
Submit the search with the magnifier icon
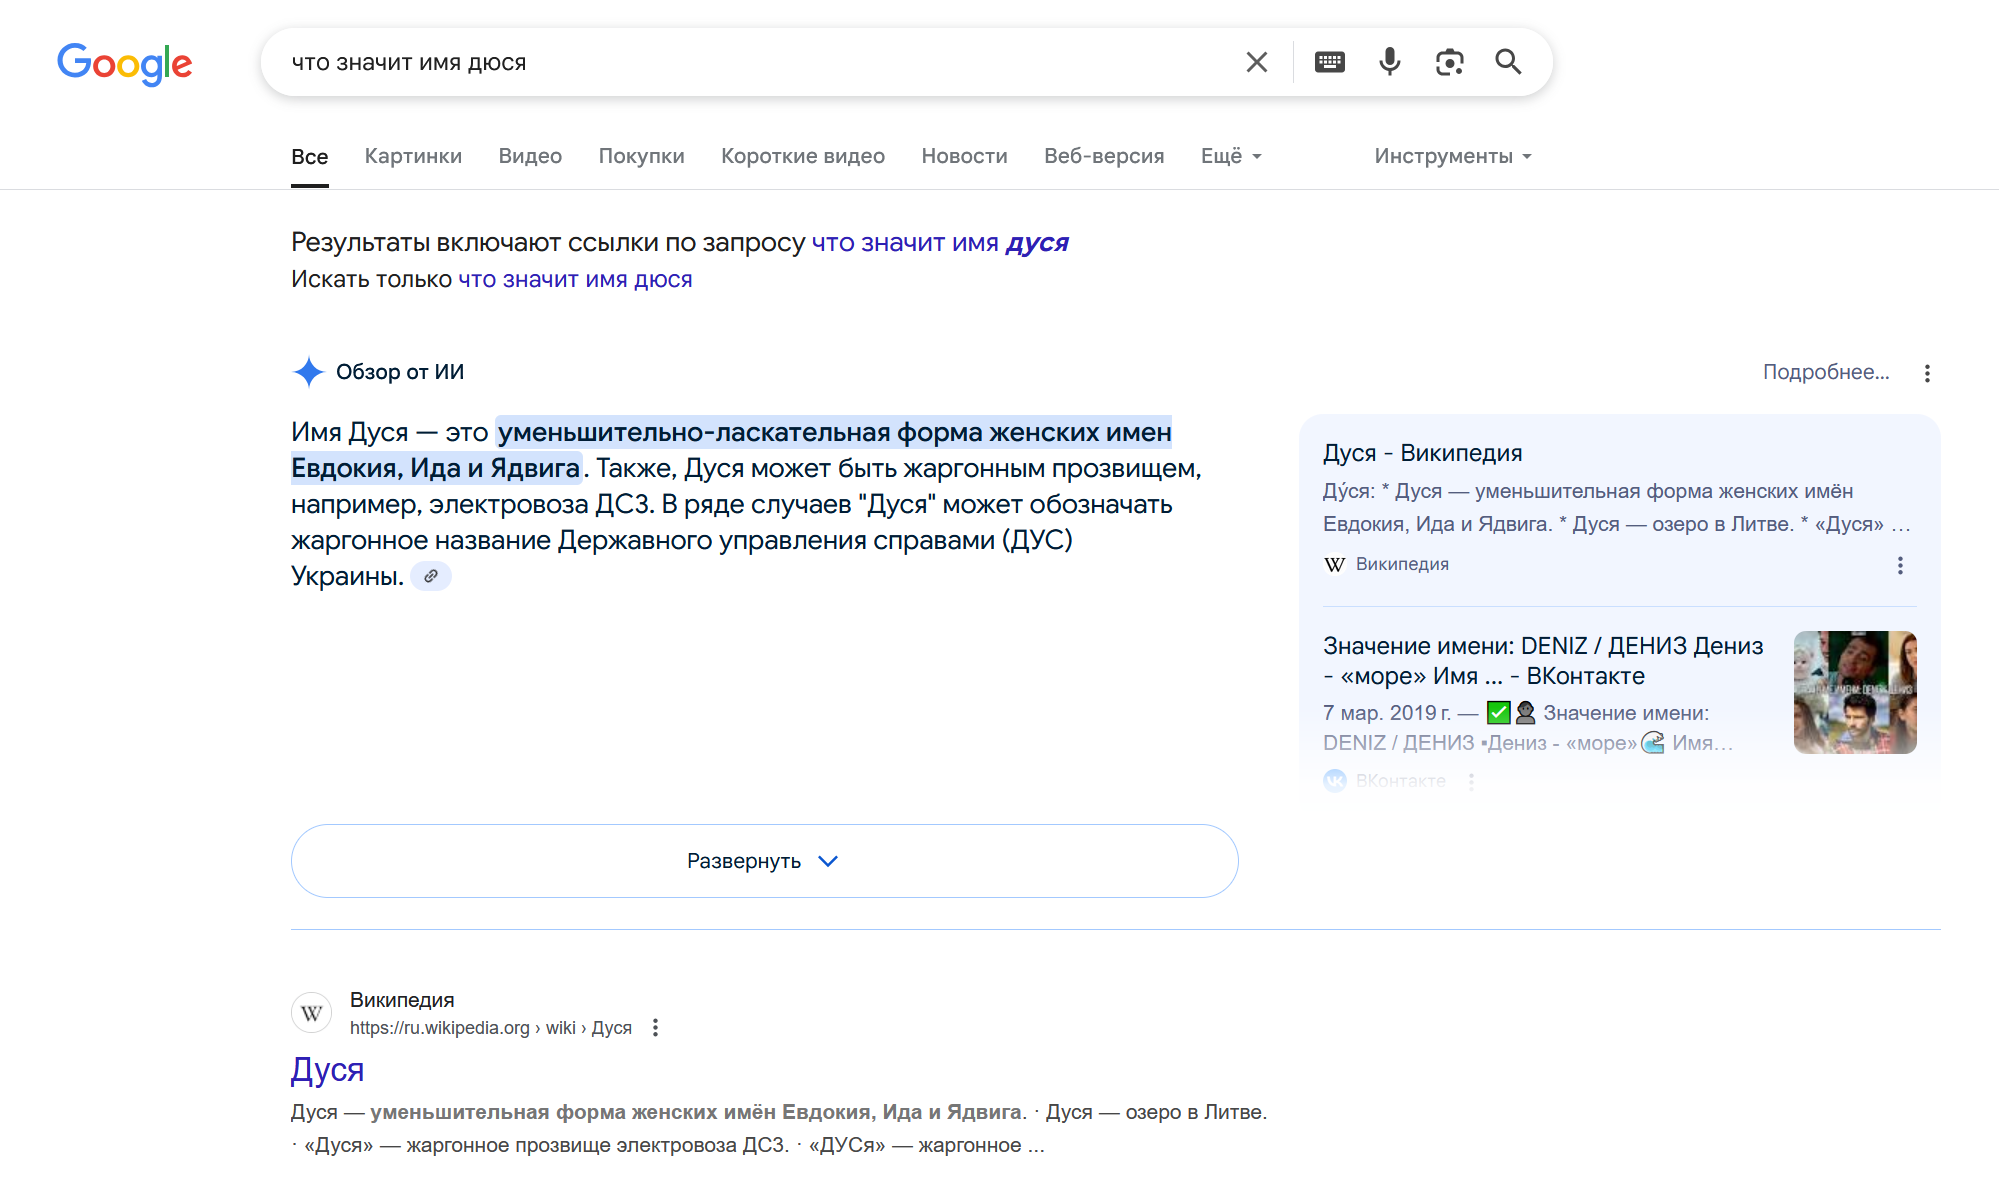click(1508, 62)
